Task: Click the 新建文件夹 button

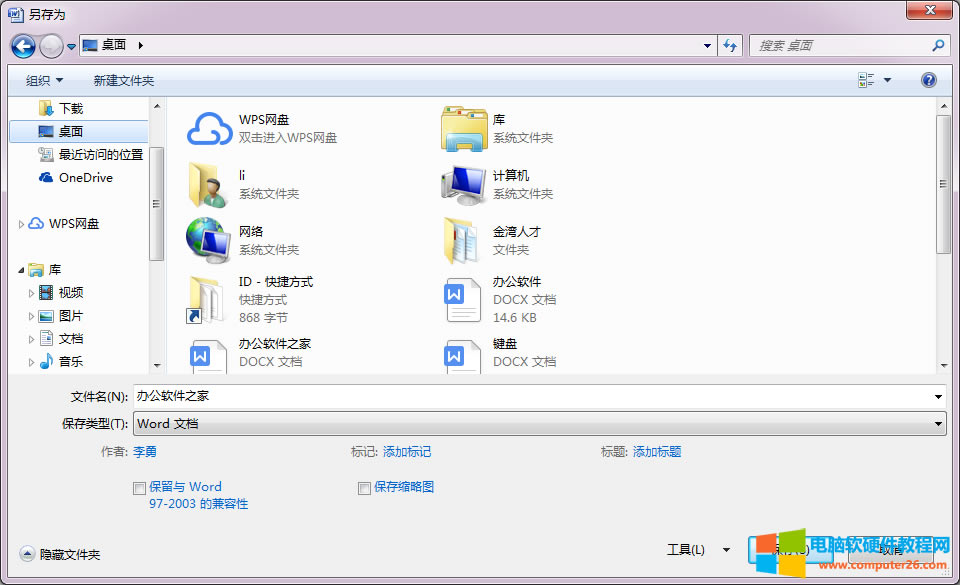Action: pyautogui.click(x=122, y=80)
